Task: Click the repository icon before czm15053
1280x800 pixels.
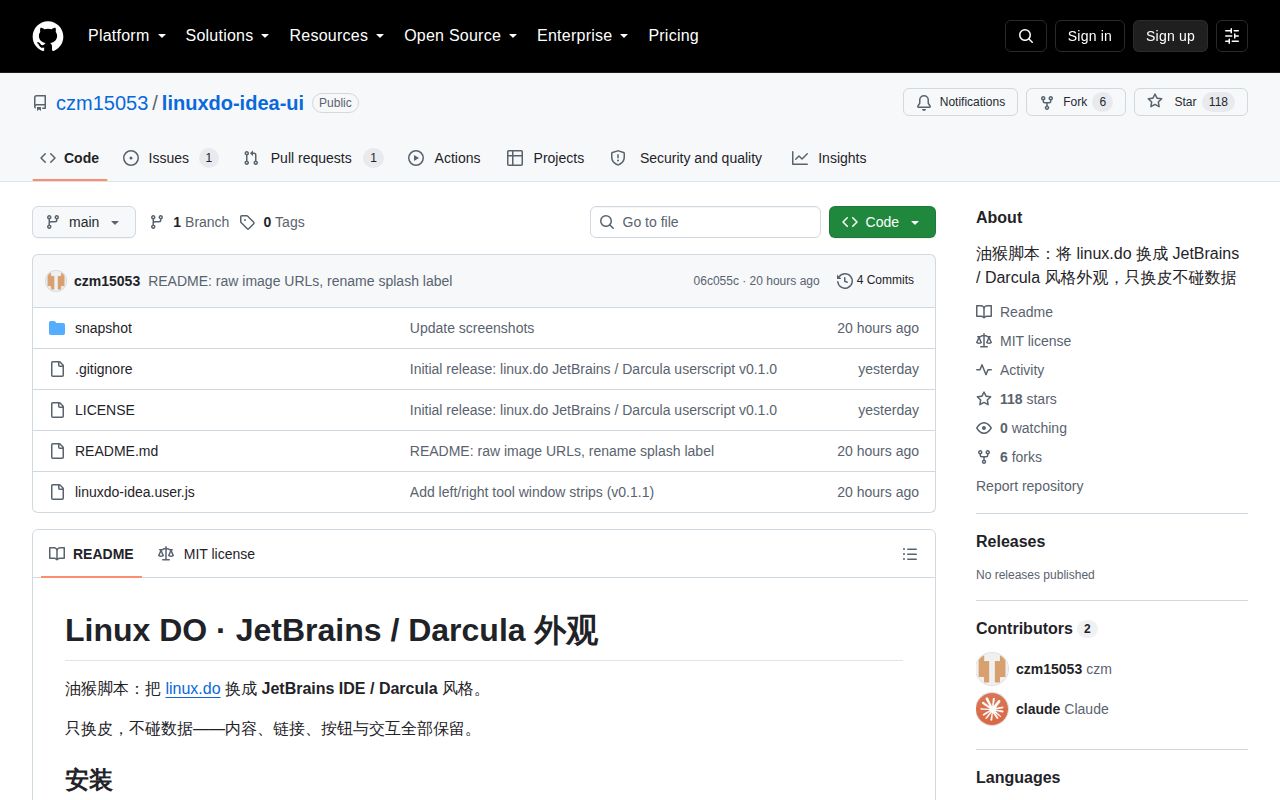Action: coord(40,103)
